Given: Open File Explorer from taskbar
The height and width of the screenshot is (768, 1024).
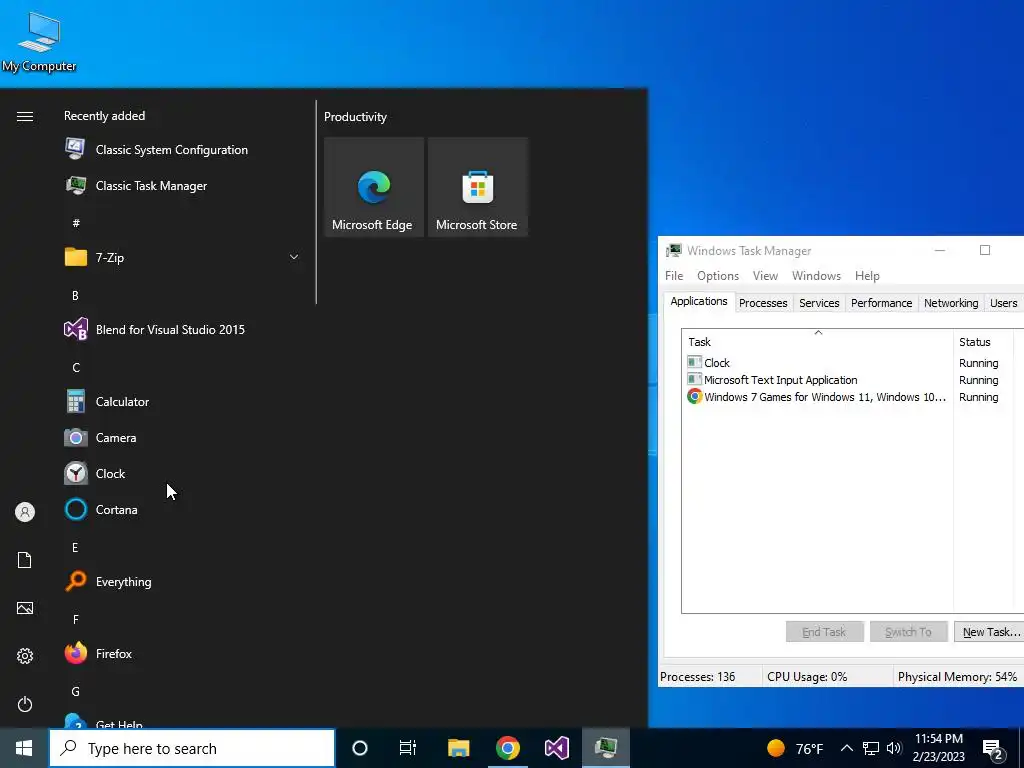Looking at the screenshot, I should click(x=458, y=748).
